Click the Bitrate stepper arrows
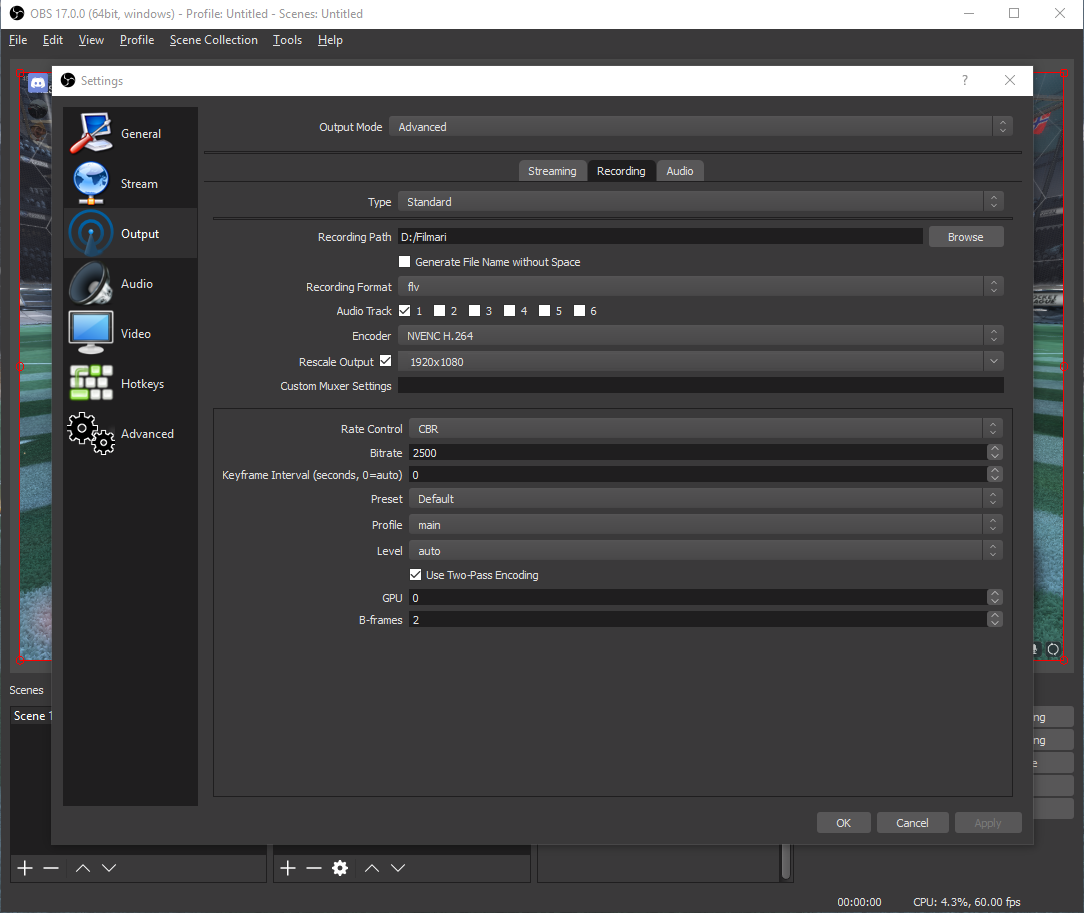The height and width of the screenshot is (913, 1084). 995,452
